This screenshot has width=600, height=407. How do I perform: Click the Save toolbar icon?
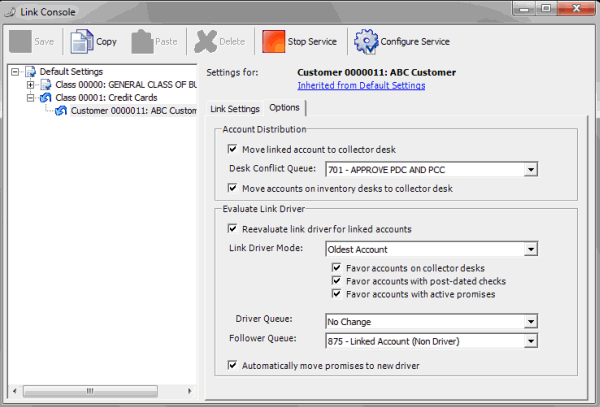tap(20, 41)
